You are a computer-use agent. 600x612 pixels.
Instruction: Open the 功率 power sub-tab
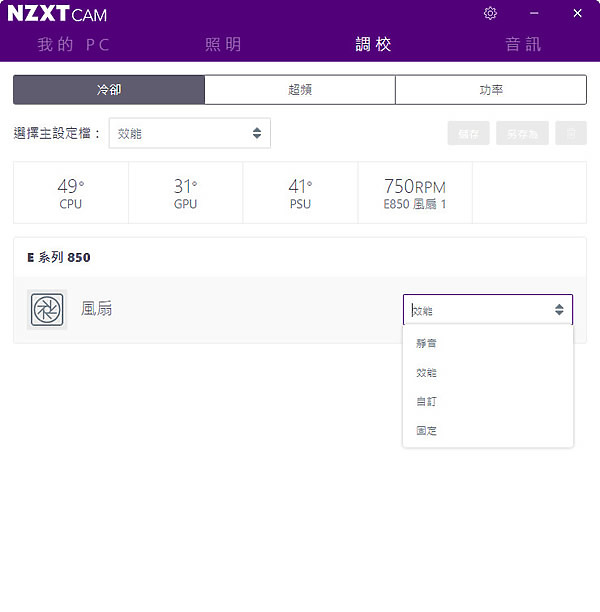coord(491,90)
